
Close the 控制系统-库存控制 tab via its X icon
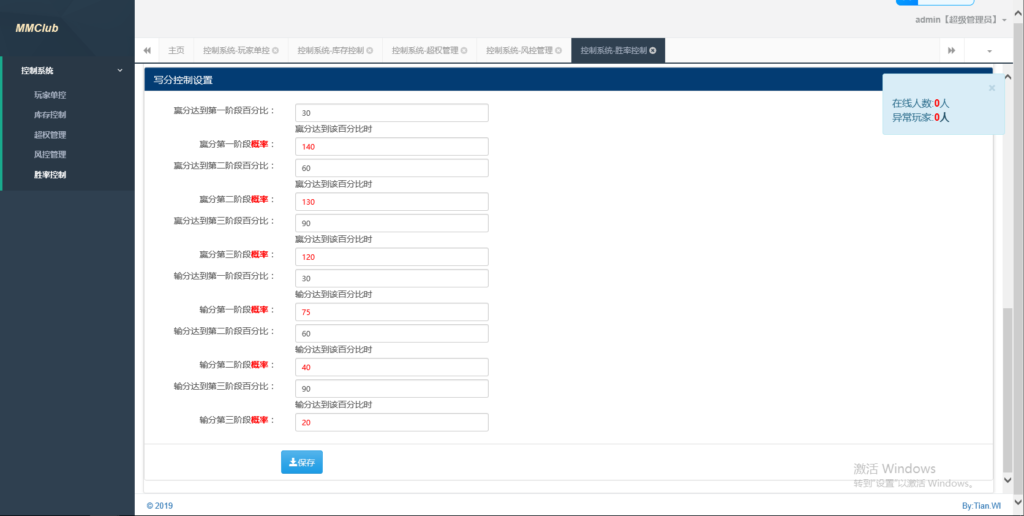[x=371, y=50]
